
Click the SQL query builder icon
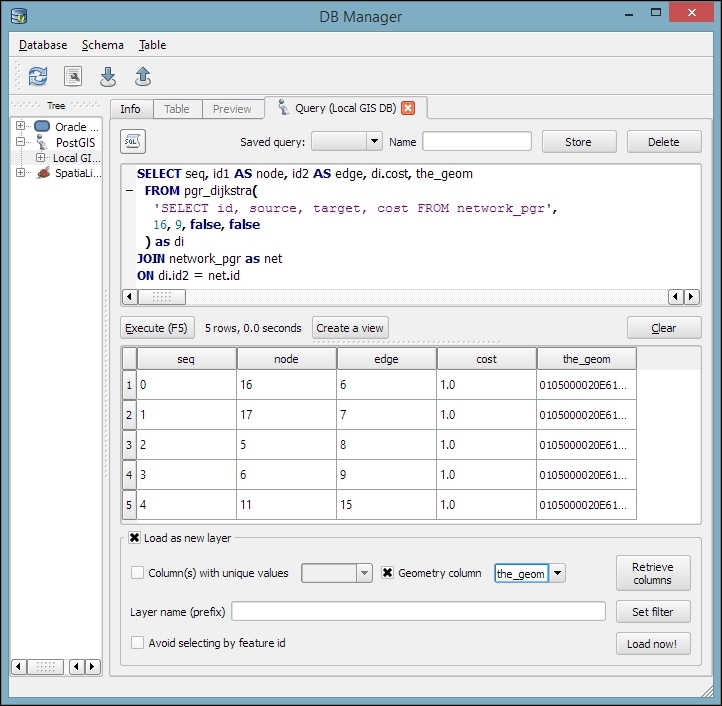pos(133,142)
